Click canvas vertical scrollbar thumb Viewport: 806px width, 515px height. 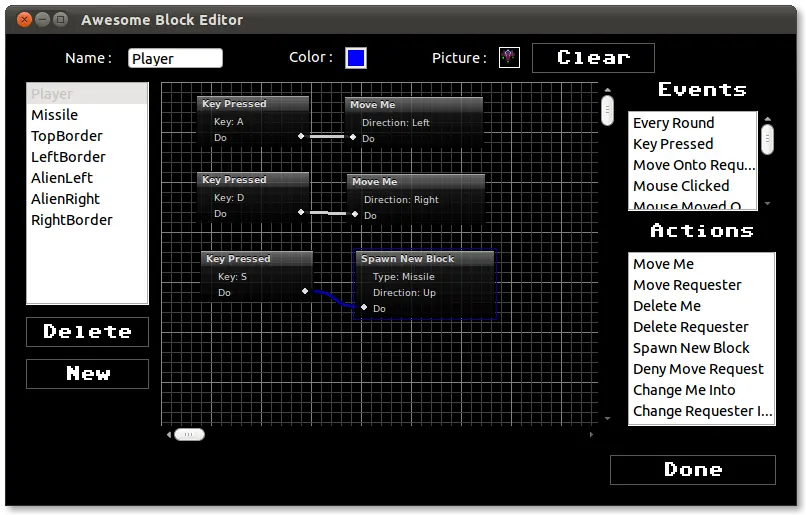pos(608,110)
